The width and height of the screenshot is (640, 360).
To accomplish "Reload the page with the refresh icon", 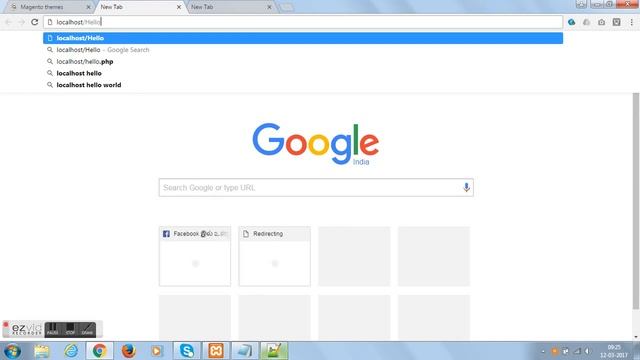I will point(35,22).
